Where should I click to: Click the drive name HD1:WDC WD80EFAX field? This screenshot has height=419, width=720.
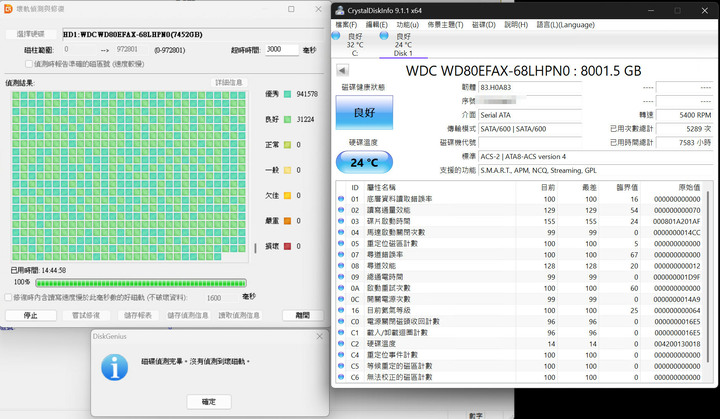(x=193, y=34)
